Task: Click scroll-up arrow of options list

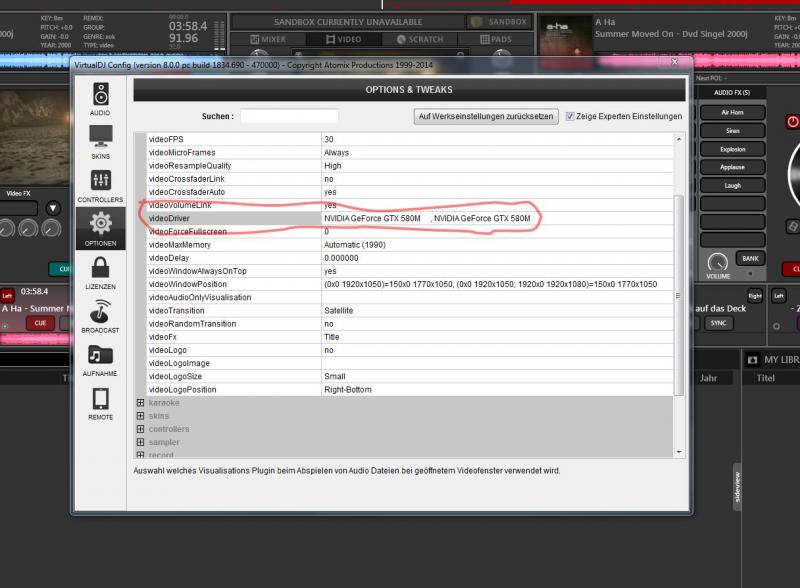Action: coord(679,139)
